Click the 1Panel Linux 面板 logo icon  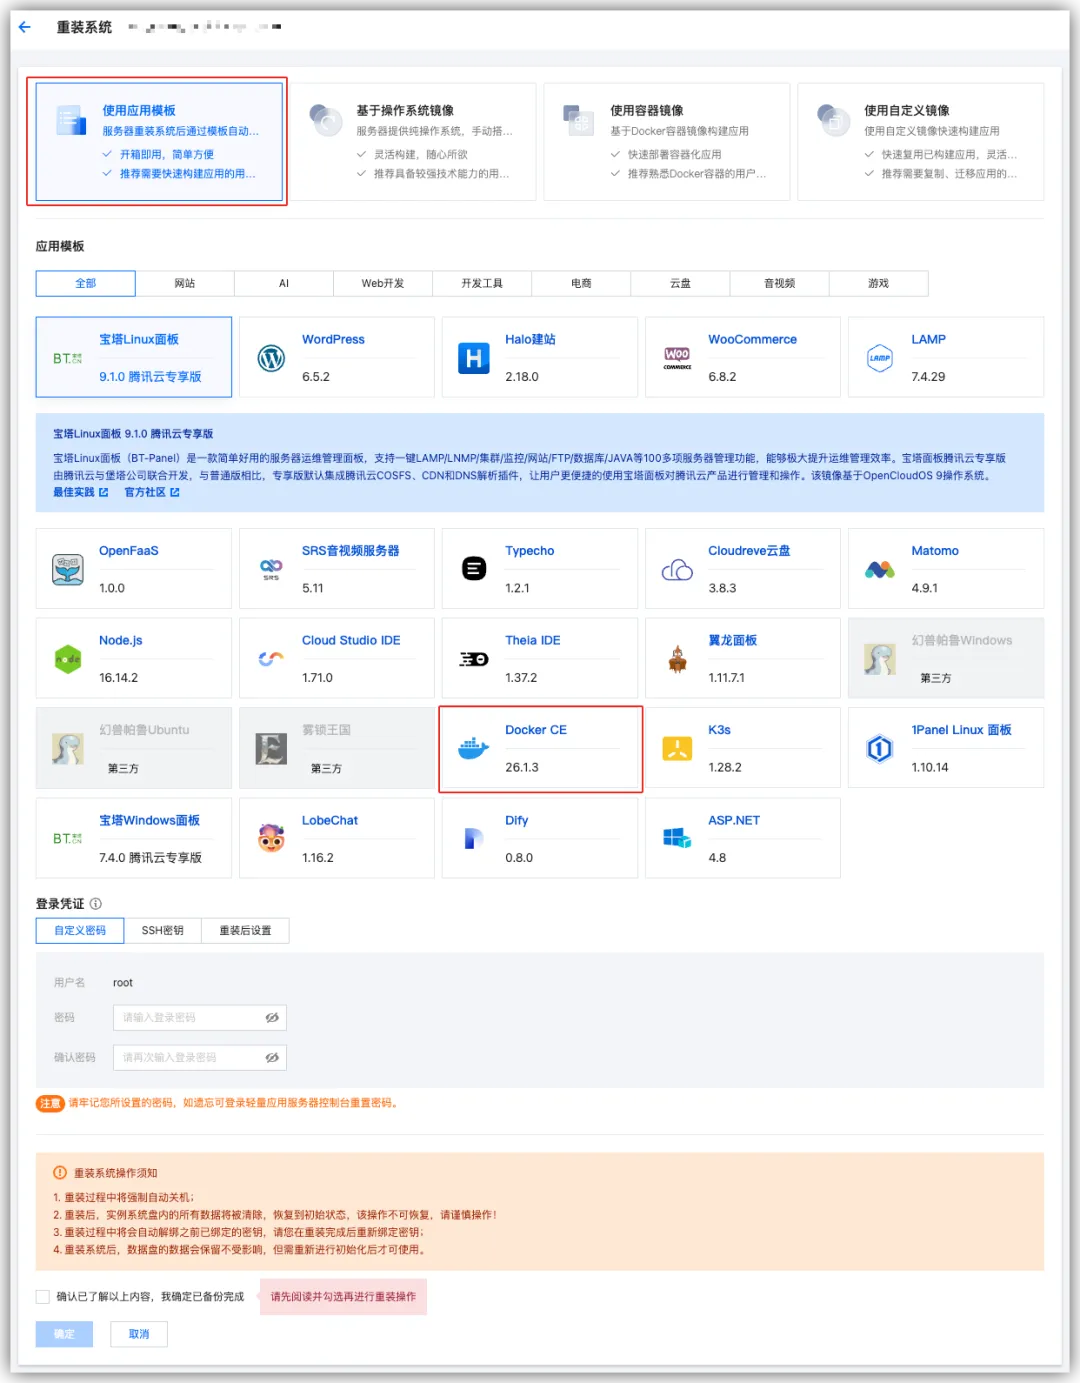point(880,748)
